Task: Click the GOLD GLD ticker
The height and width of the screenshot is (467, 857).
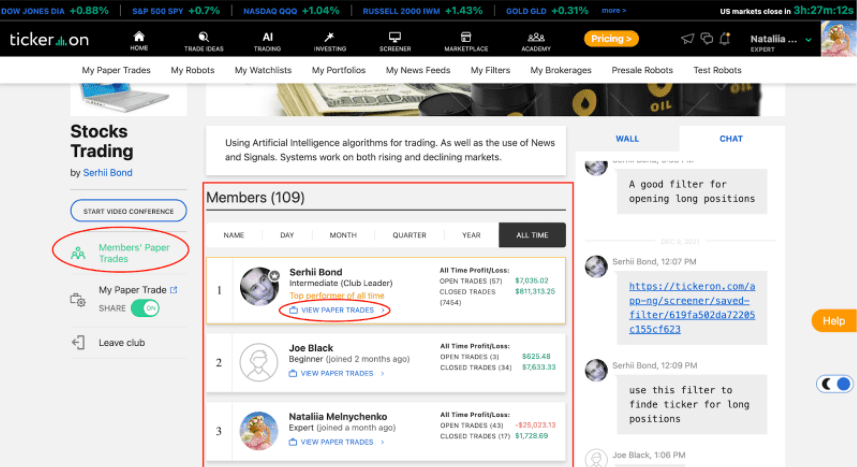Action: click(x=547, y=10)
